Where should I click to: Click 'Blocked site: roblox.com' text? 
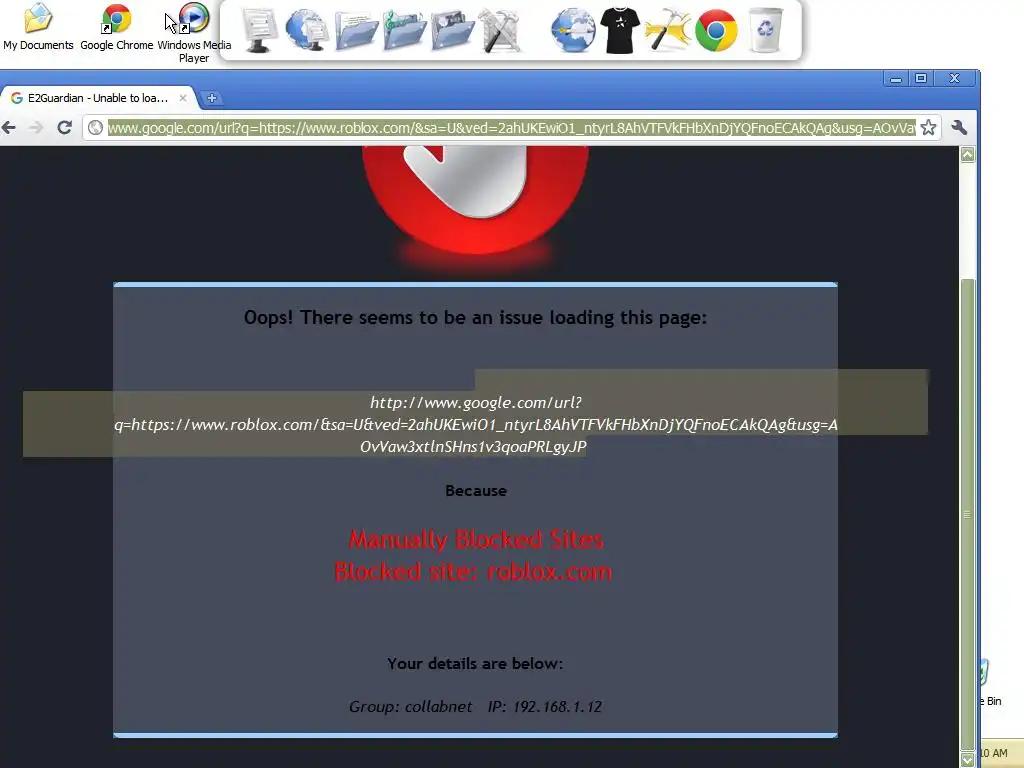coord(473,571)
